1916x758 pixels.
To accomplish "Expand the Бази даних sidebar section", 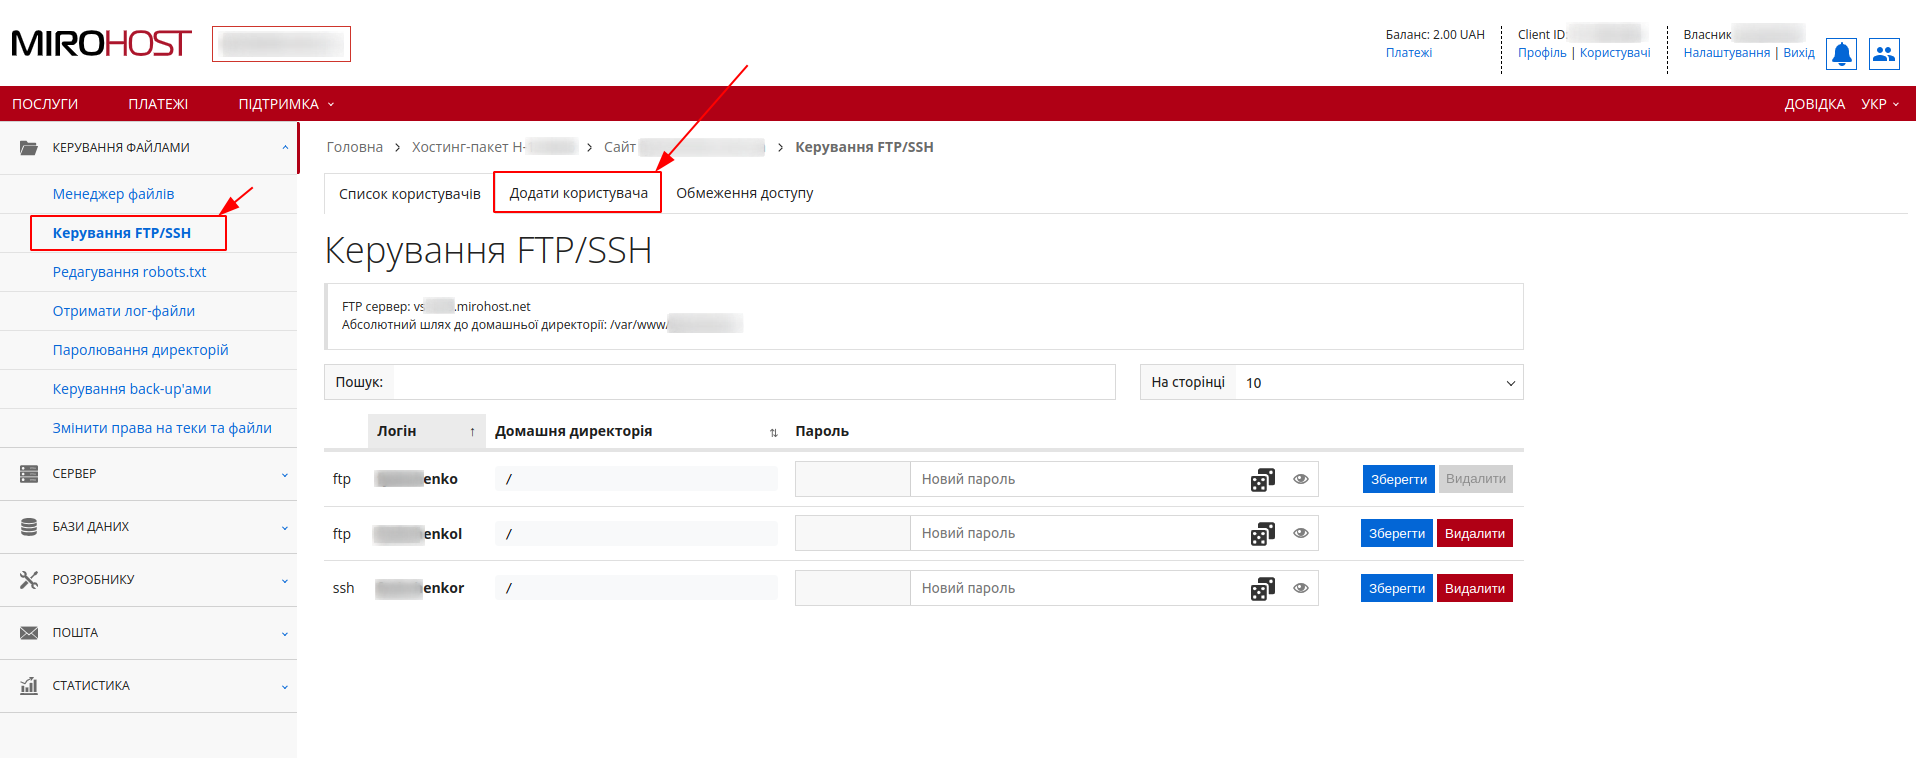I will click(x=285, y=528).
